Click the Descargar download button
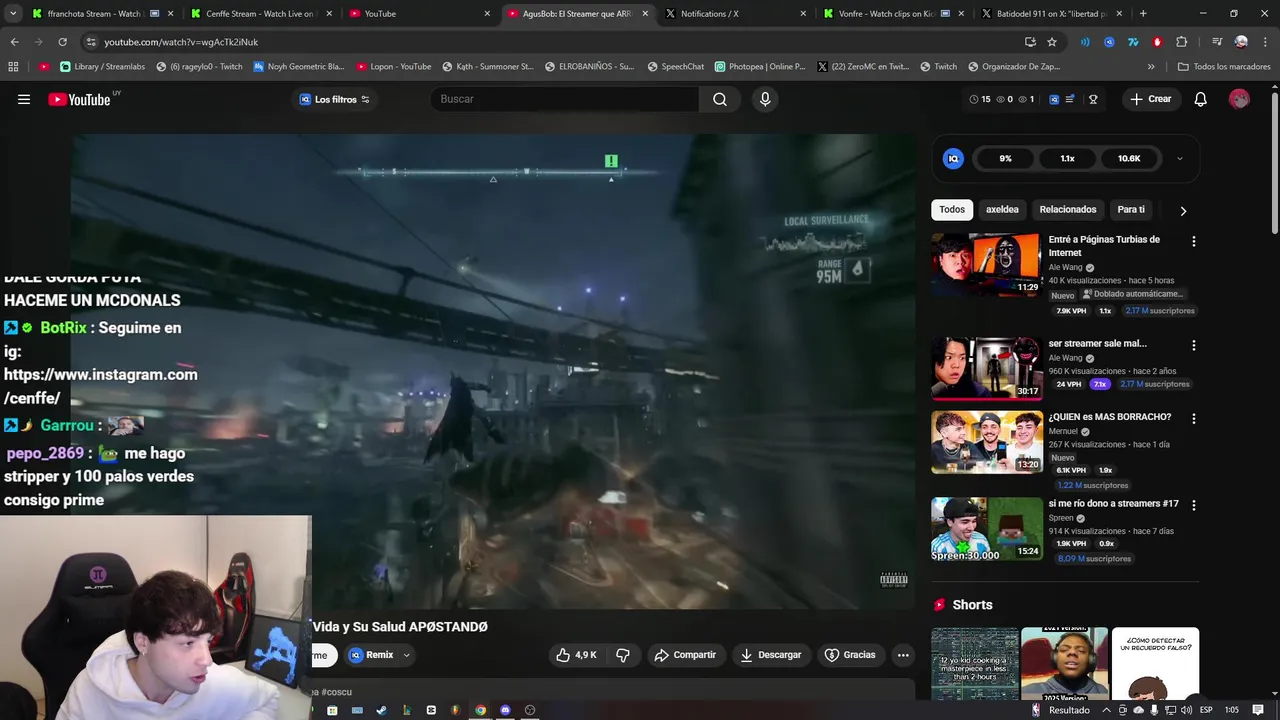 pyautogui.click(x=771, y=655)
